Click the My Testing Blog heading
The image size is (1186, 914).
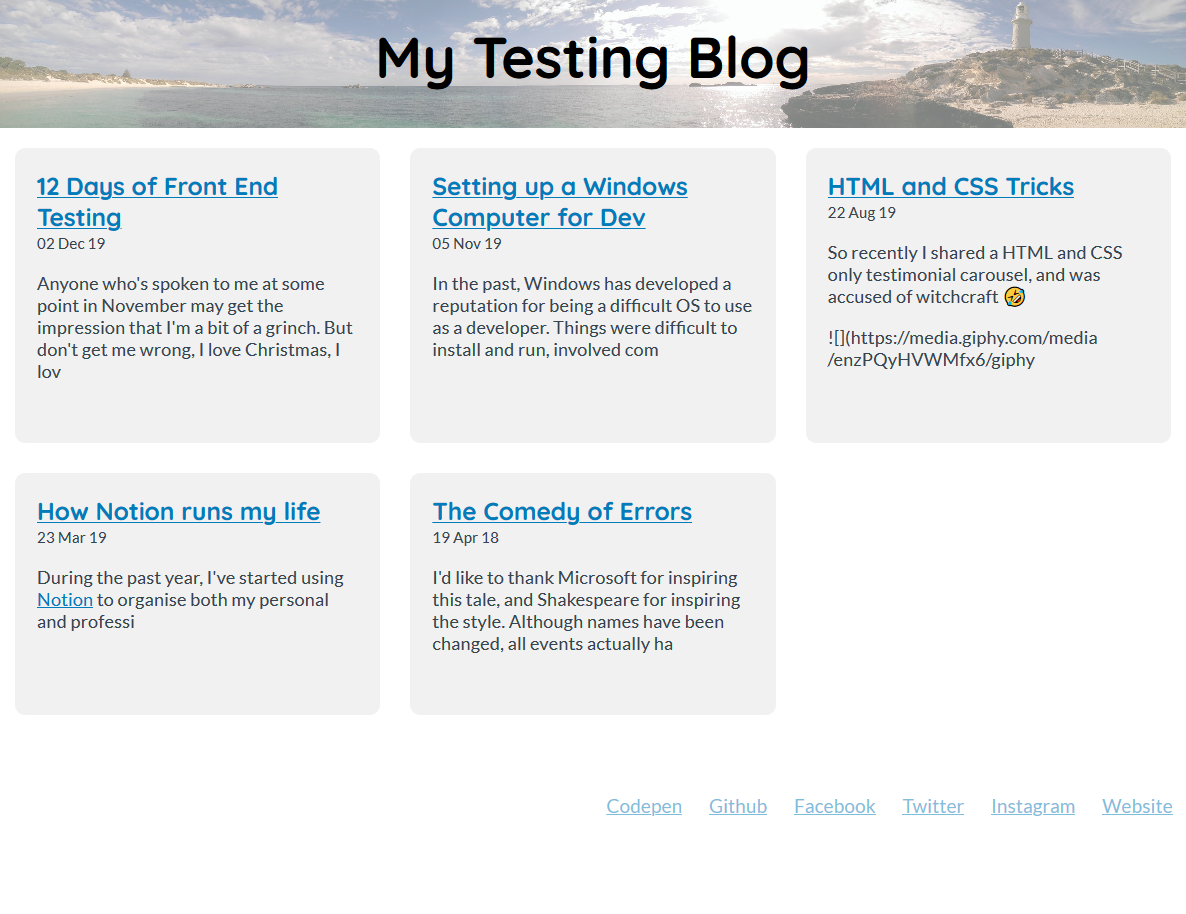pyautogui.click(x=592, y=58)
